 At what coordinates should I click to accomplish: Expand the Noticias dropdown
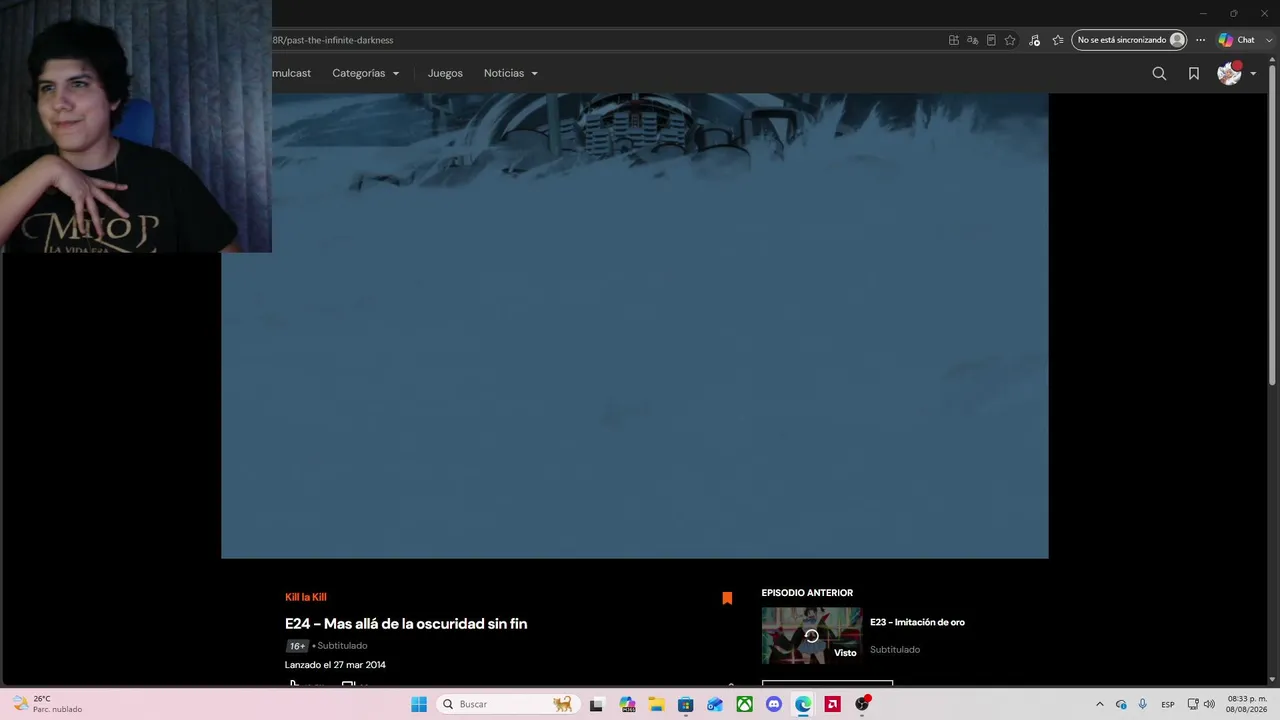(x=511, y=73)
